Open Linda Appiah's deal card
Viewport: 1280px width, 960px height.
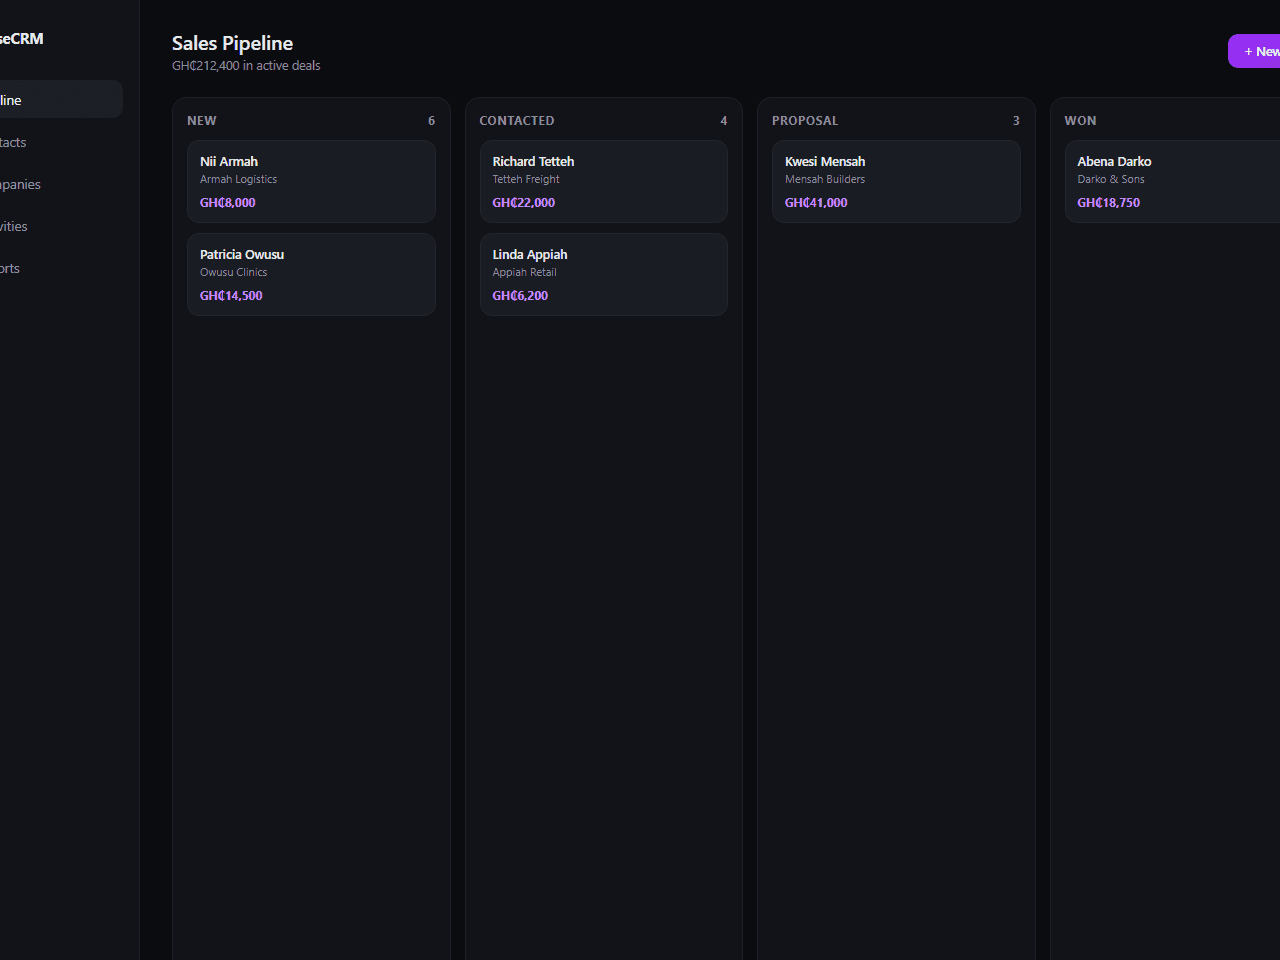click(604, 274)
